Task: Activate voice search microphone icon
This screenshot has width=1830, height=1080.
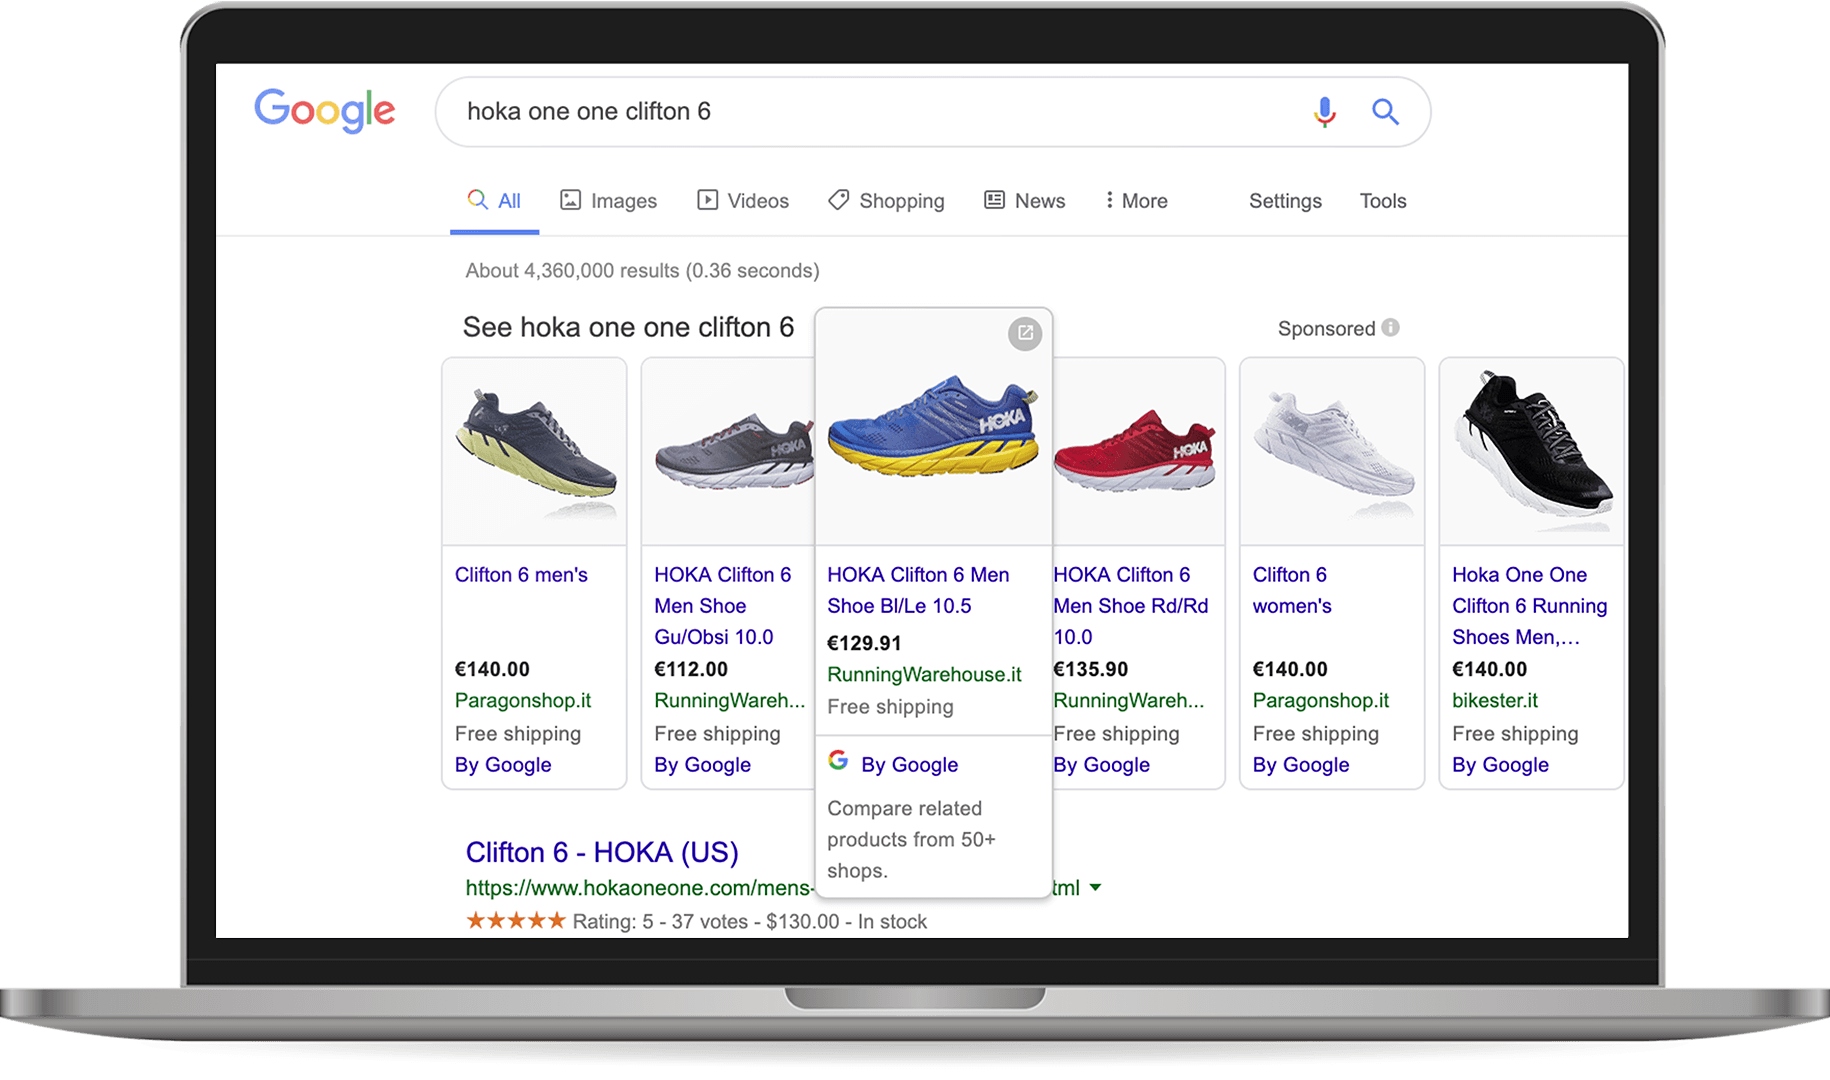Action: click(1324, 112)
